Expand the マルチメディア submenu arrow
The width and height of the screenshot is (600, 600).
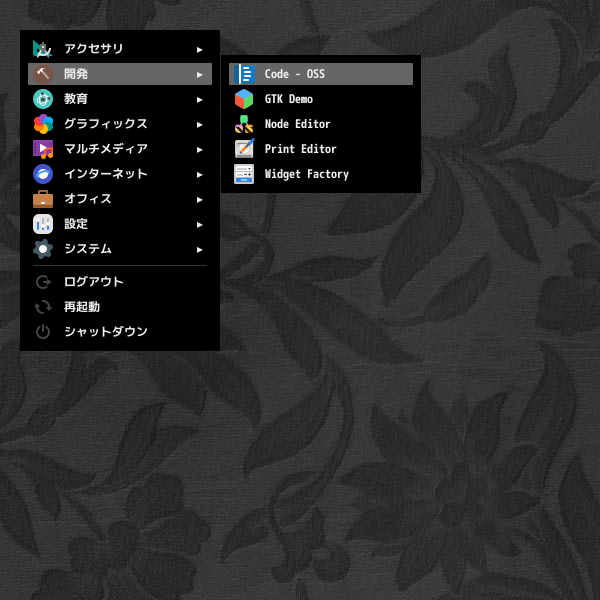199,150
